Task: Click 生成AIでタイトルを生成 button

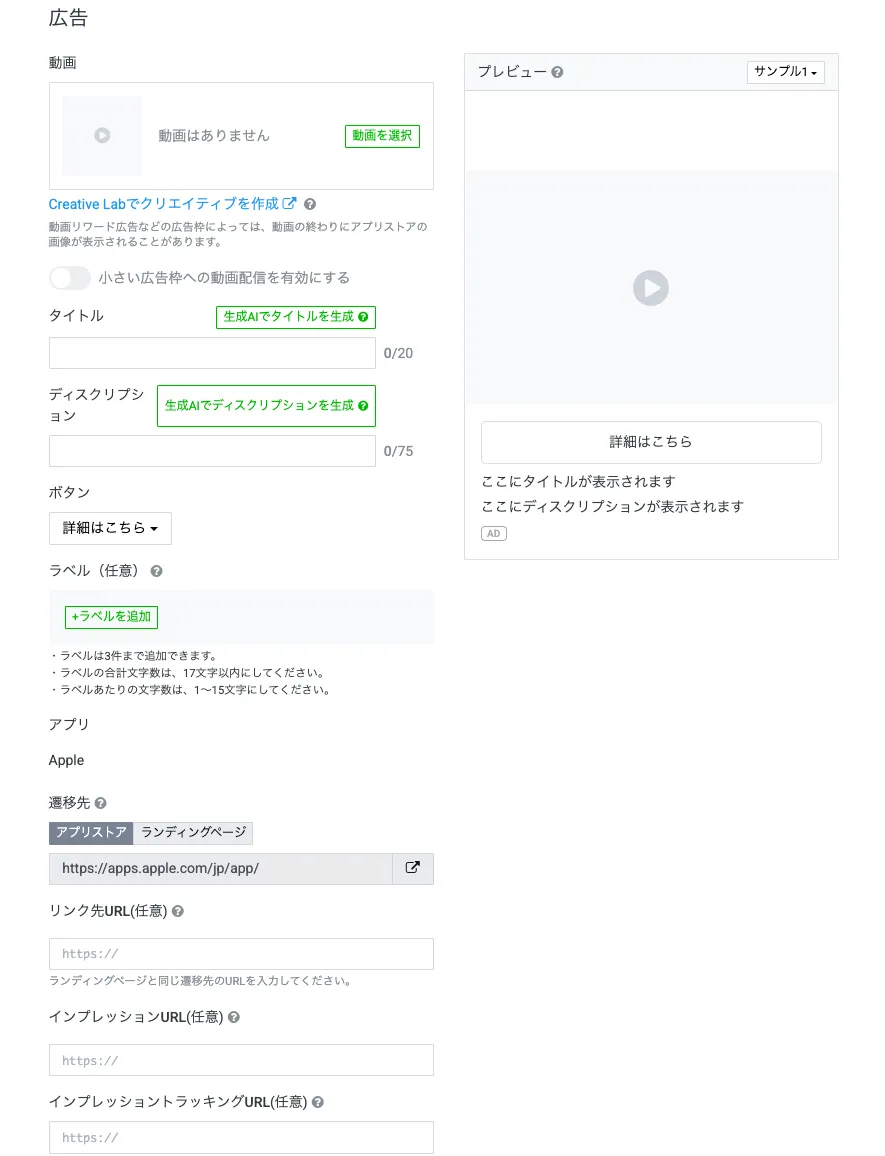Action: pyautogui.click(x=295, y=317)
